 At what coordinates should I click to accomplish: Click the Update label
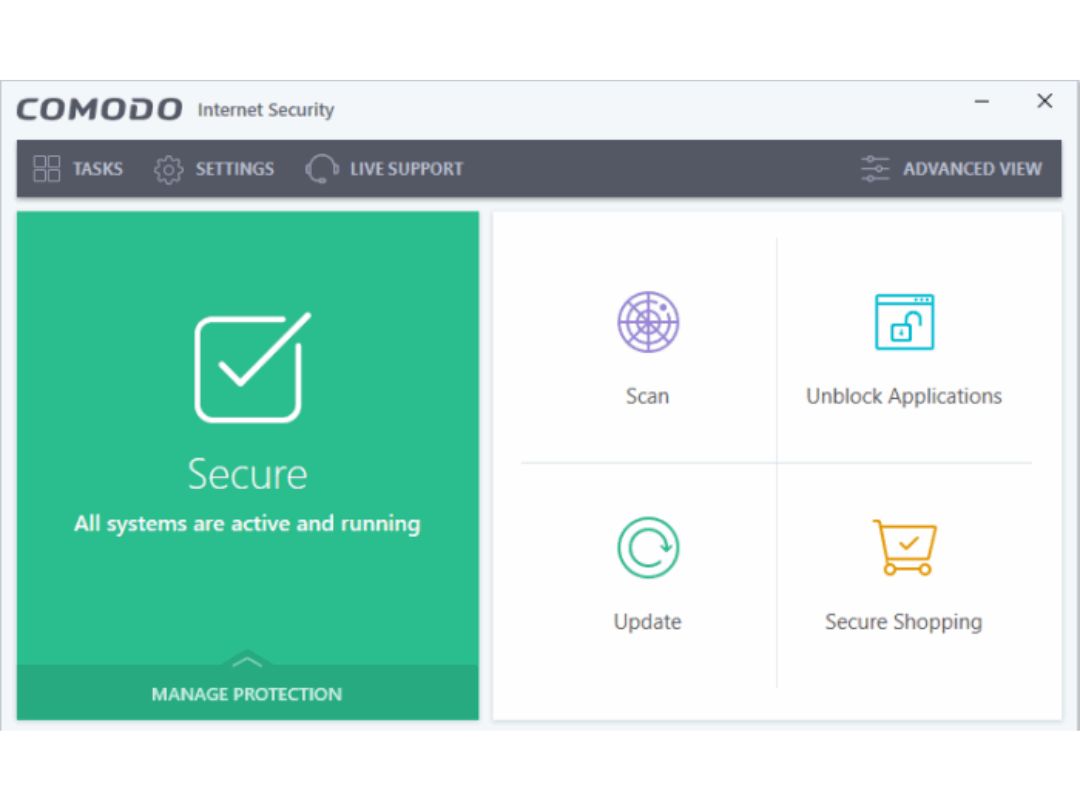(647, 622)
